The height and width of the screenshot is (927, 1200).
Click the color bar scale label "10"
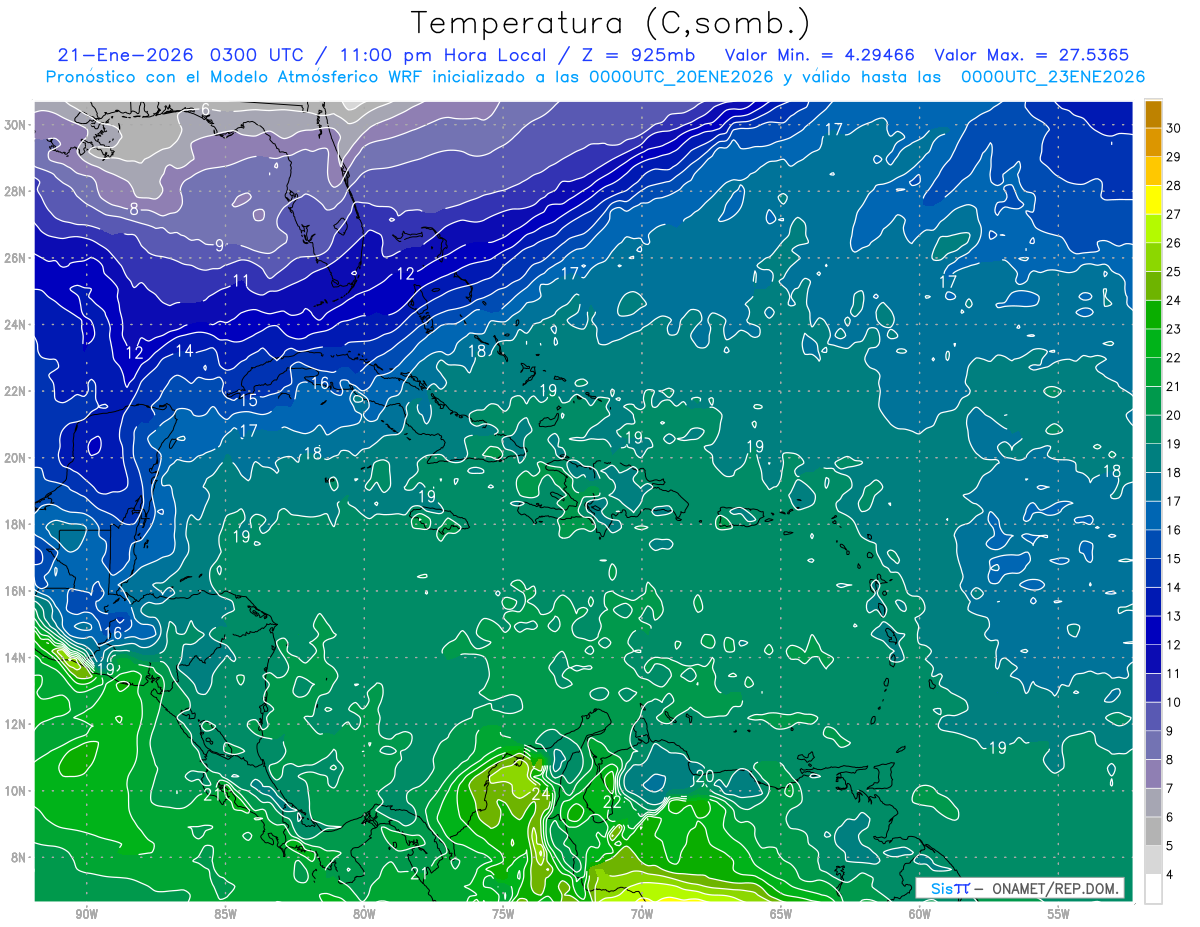click(1174, 703)
